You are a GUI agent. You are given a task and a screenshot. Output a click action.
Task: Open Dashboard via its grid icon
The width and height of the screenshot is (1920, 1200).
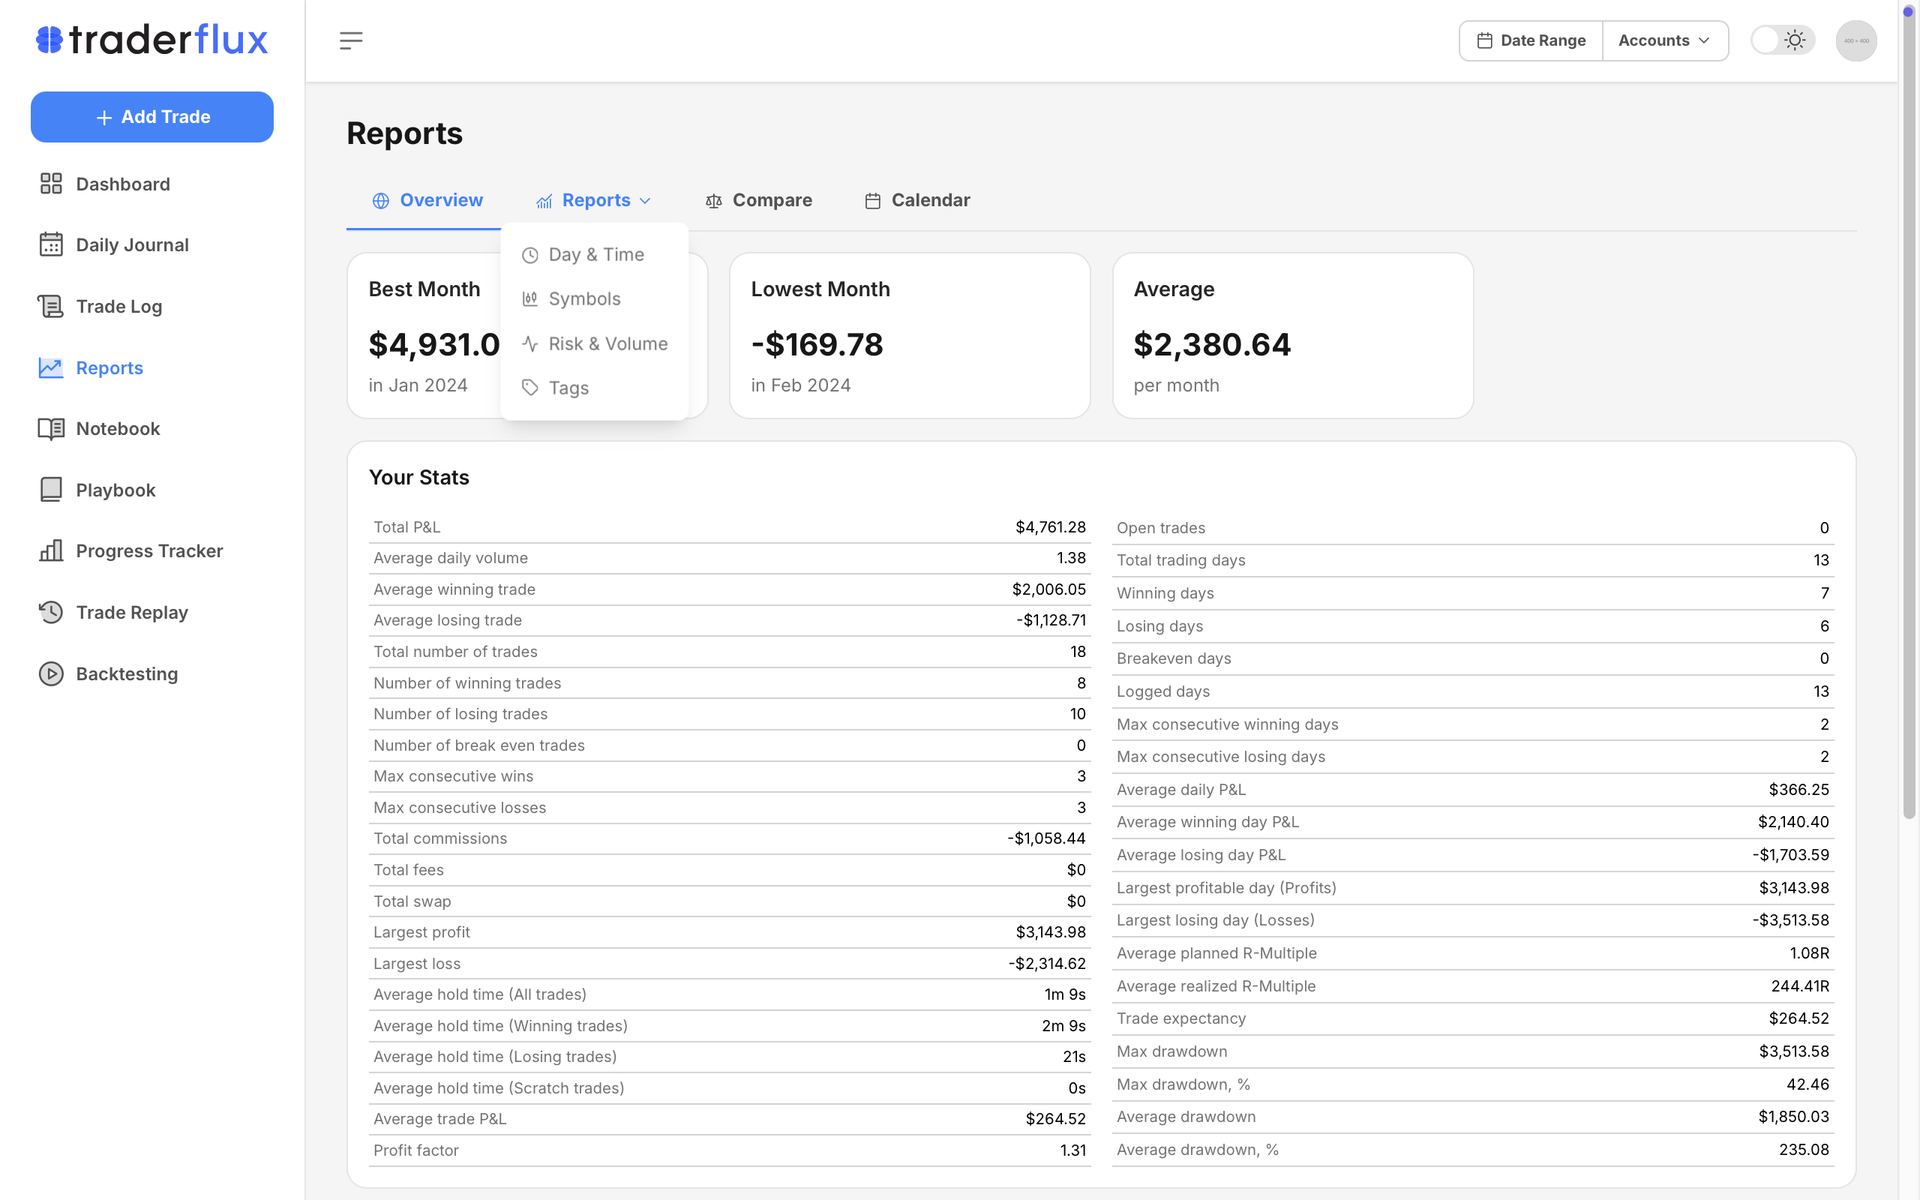tap(51, 184)
